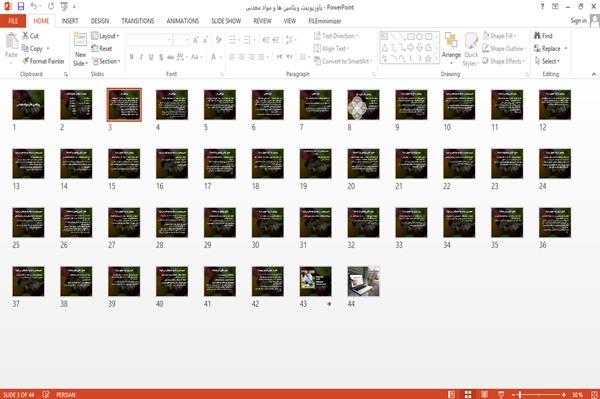
Task: Switch to the VIEW tab
Action: (x=290, y=21)
